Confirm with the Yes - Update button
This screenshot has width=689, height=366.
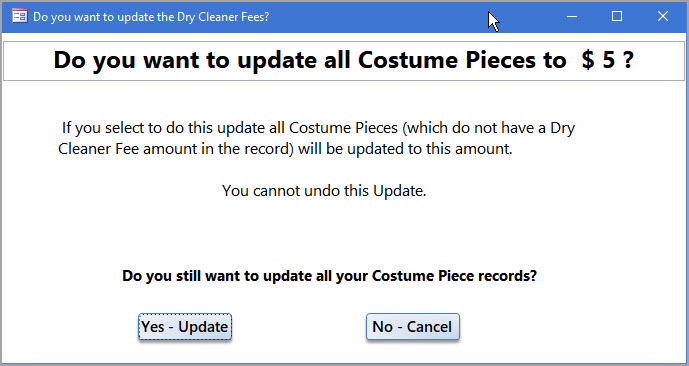tap(185, 327)
